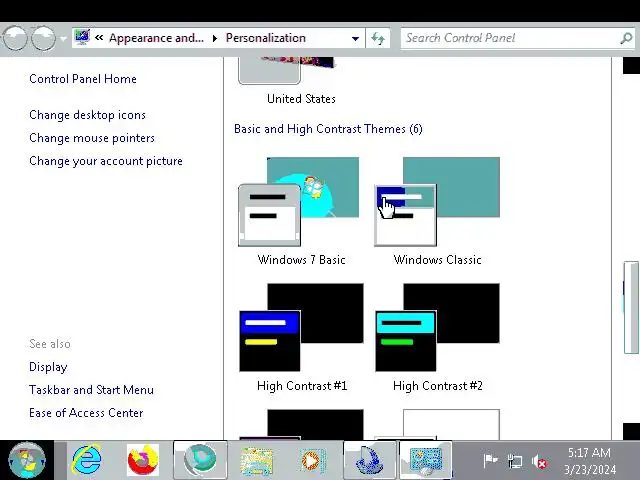This screenshot has width=640, height=480.
Task: Launch Firefox from taskbar
Action: pos(143,460)
